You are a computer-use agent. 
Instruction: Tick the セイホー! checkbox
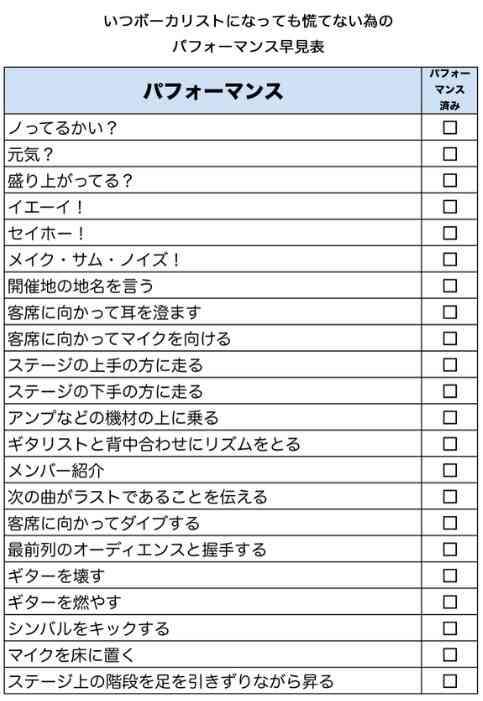[x=449, y=233]
